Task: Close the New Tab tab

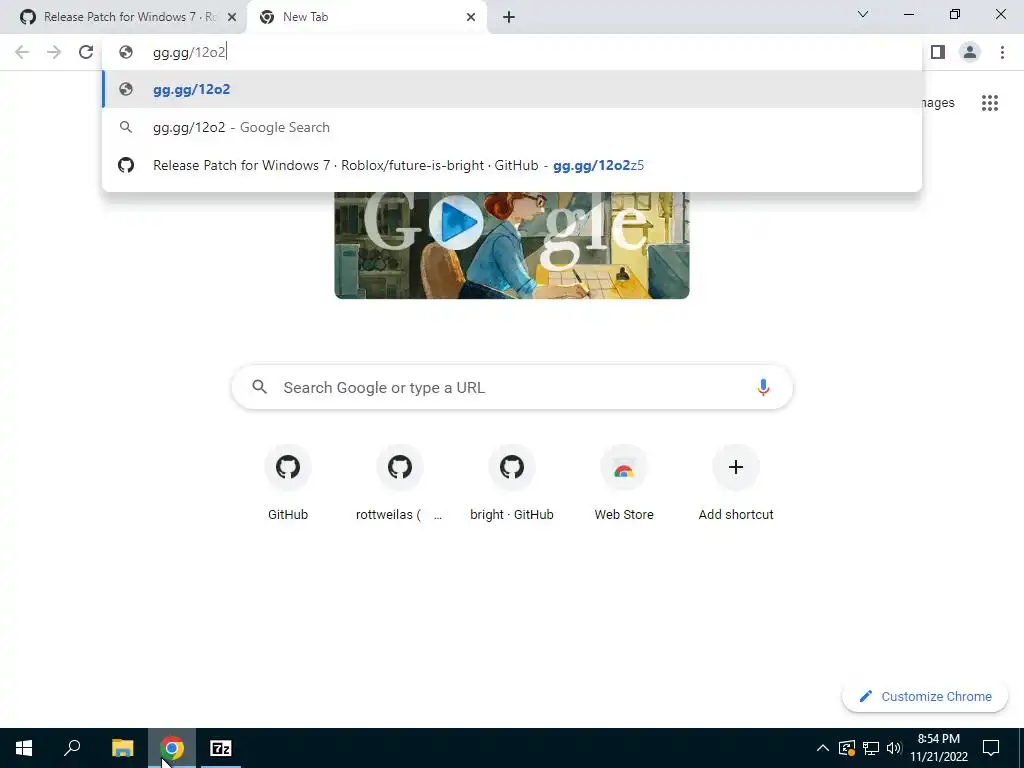Action: point(471,17)
